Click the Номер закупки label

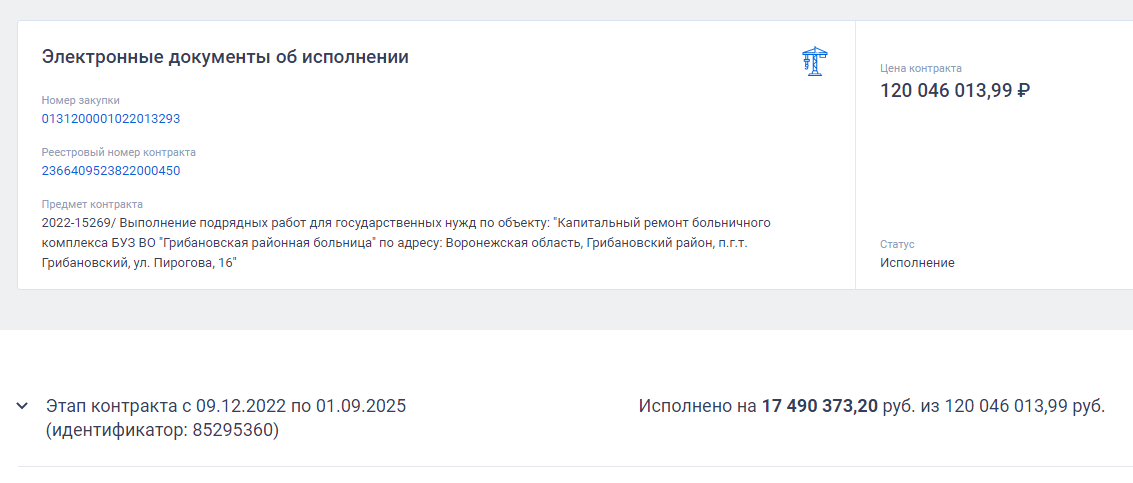coord(81,100)
